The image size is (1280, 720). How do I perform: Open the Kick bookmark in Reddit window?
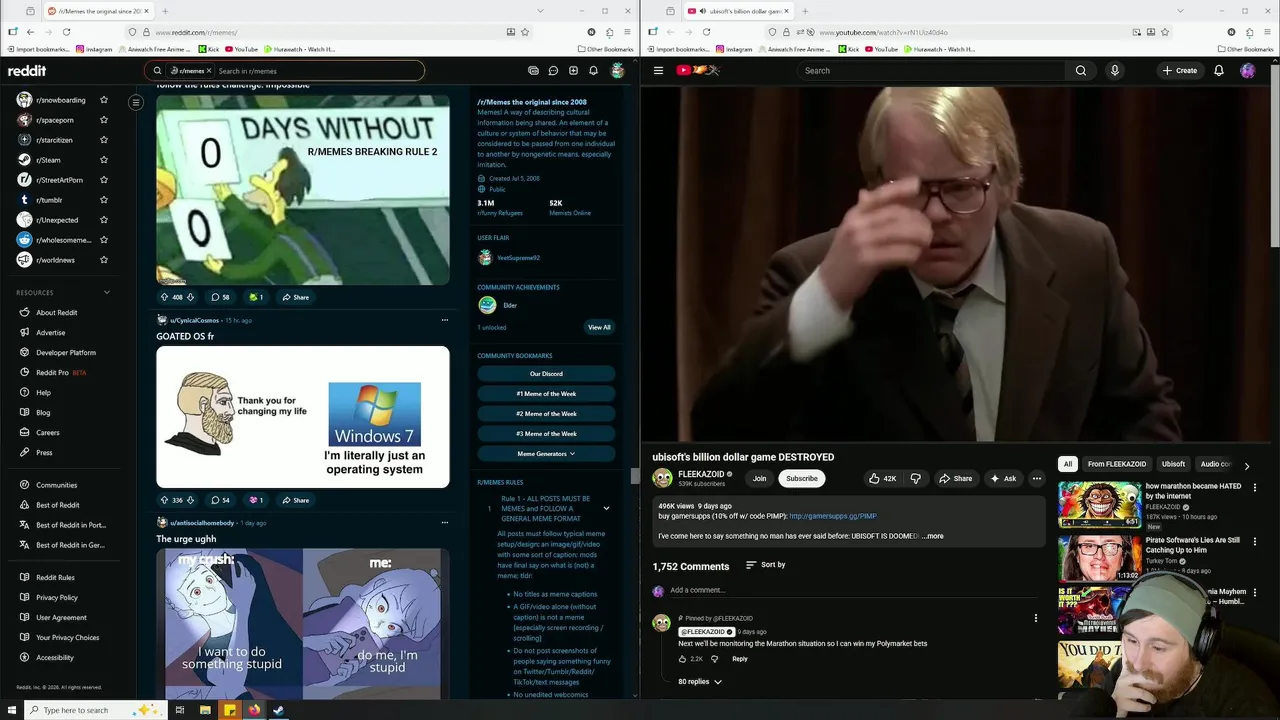tap(210, 49)
